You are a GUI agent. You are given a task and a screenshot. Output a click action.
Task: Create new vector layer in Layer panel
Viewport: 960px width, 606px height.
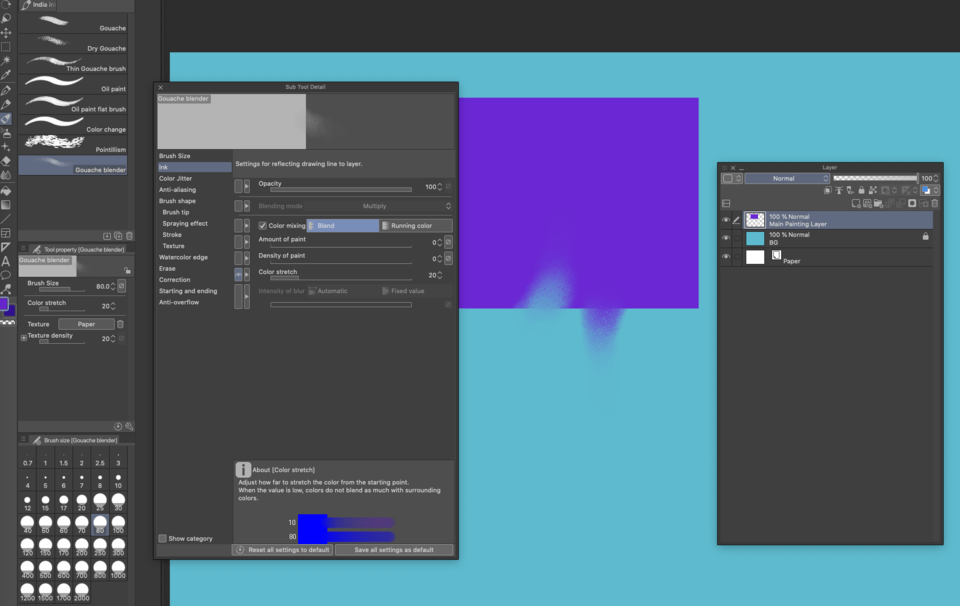(x=867, y=203)
